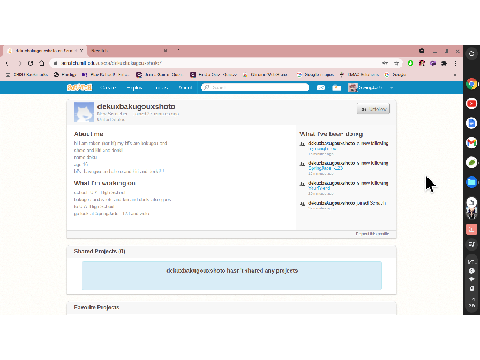
Task: Open the Chrome three-dot menu
Action: click(455, 63)
